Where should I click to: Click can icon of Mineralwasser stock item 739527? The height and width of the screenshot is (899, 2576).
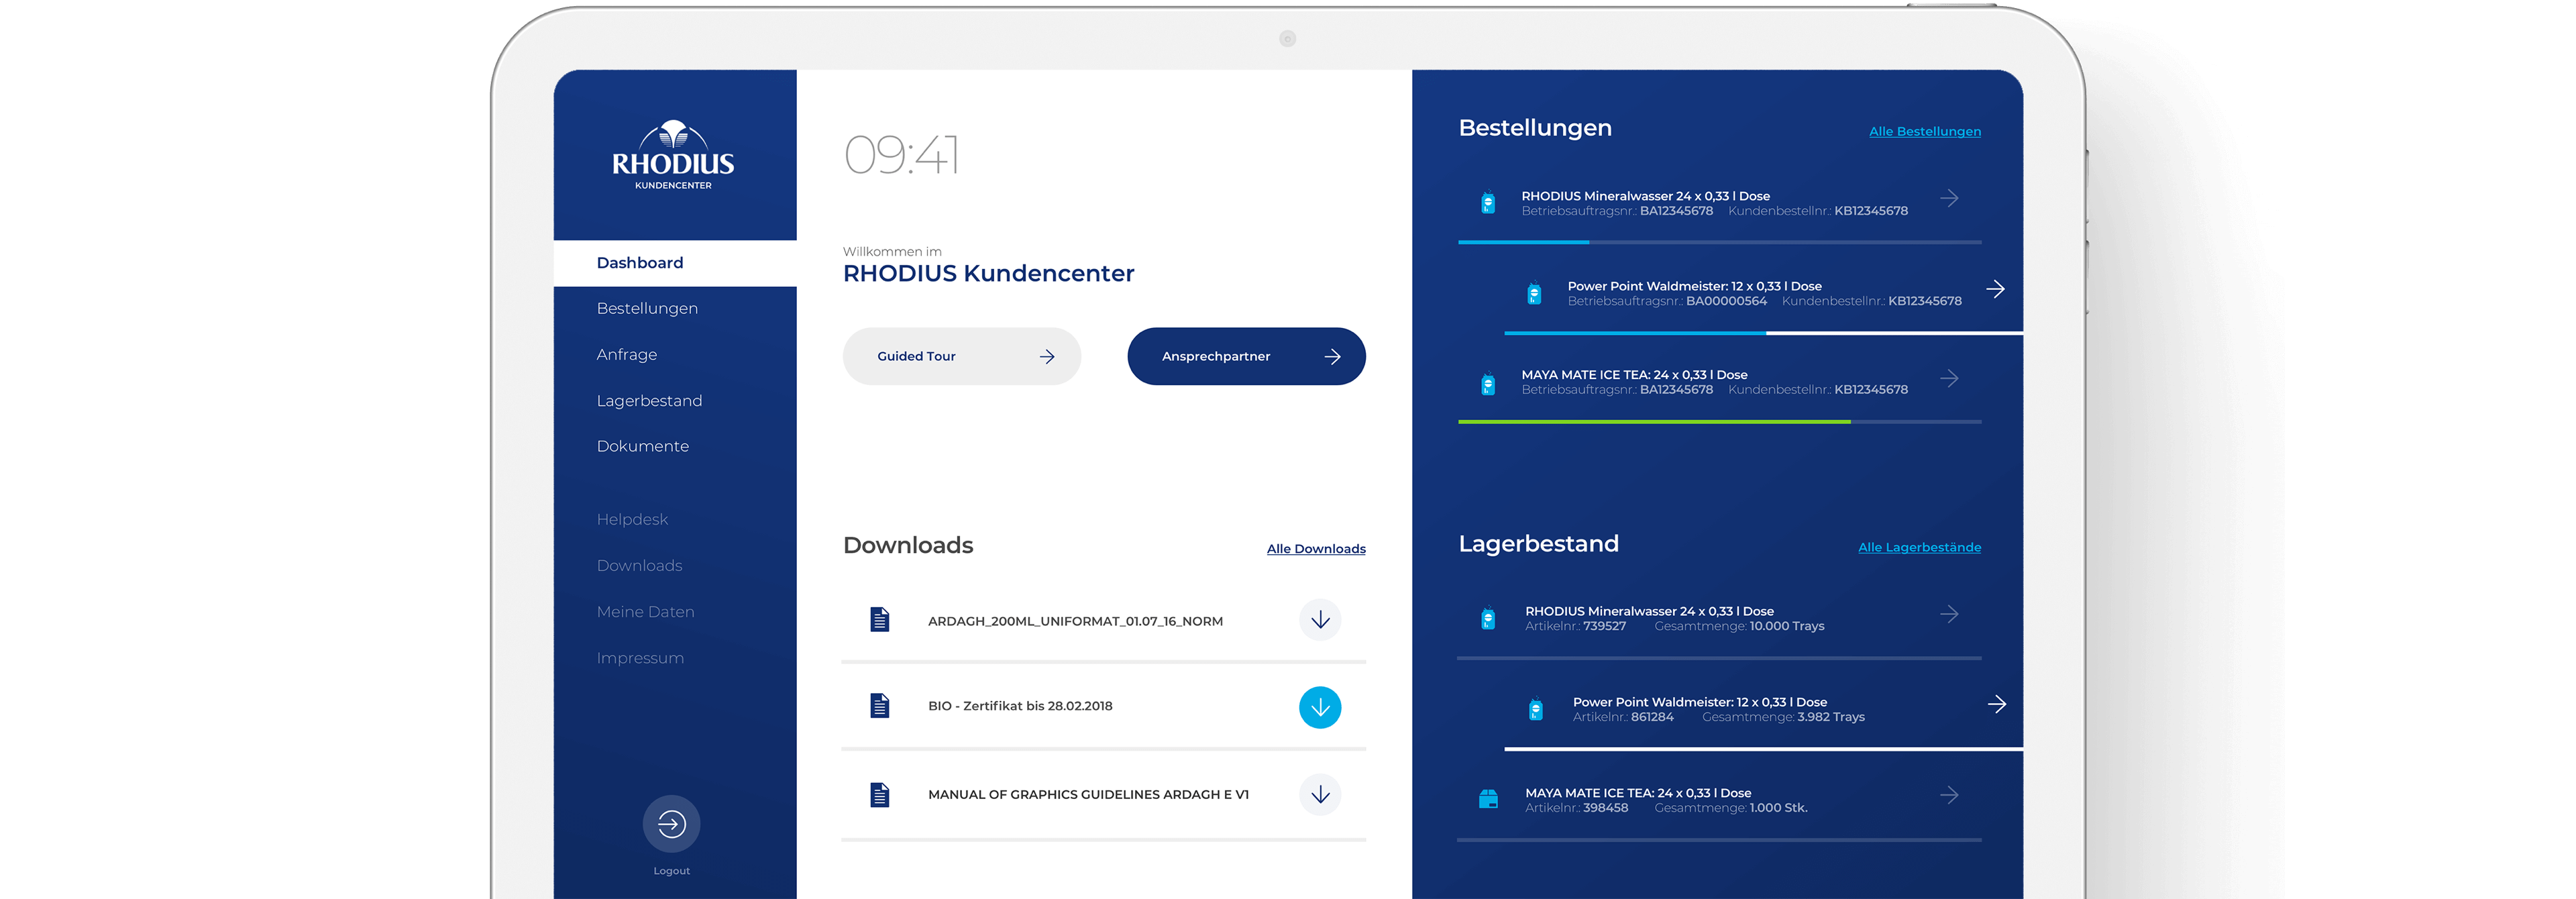point(1488,618)
